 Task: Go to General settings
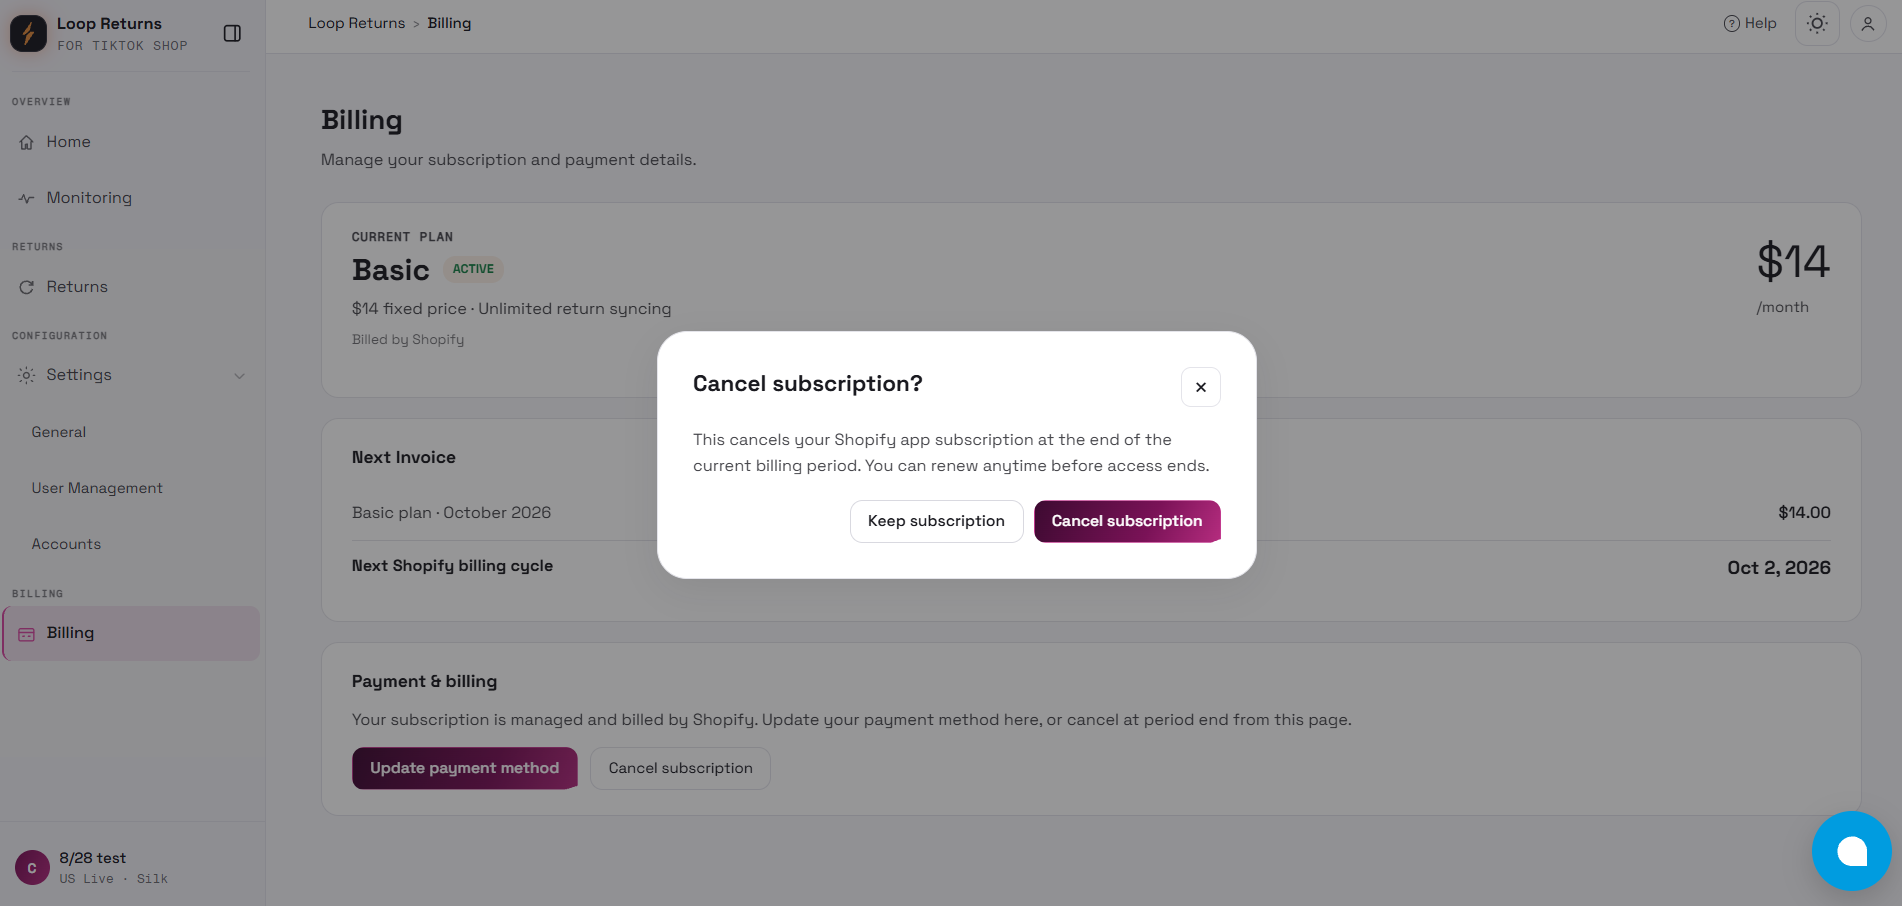tap(59, 432)
